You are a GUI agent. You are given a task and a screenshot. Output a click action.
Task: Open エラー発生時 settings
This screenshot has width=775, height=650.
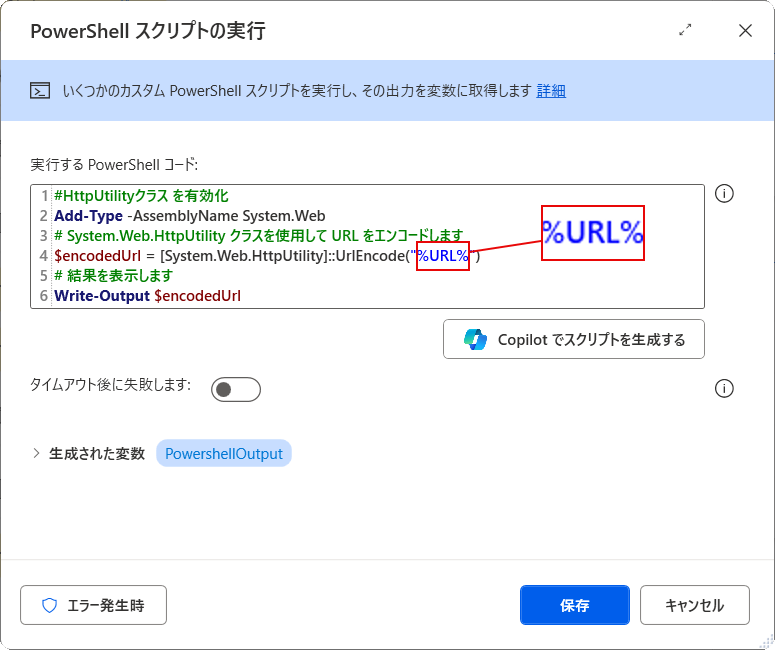pos(93,605)
